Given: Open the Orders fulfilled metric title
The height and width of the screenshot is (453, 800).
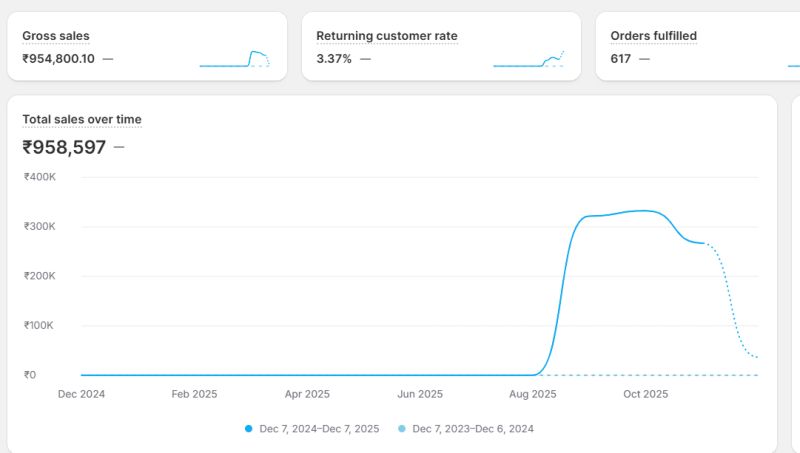Looking at the screenshot, I should pos(653,36).
